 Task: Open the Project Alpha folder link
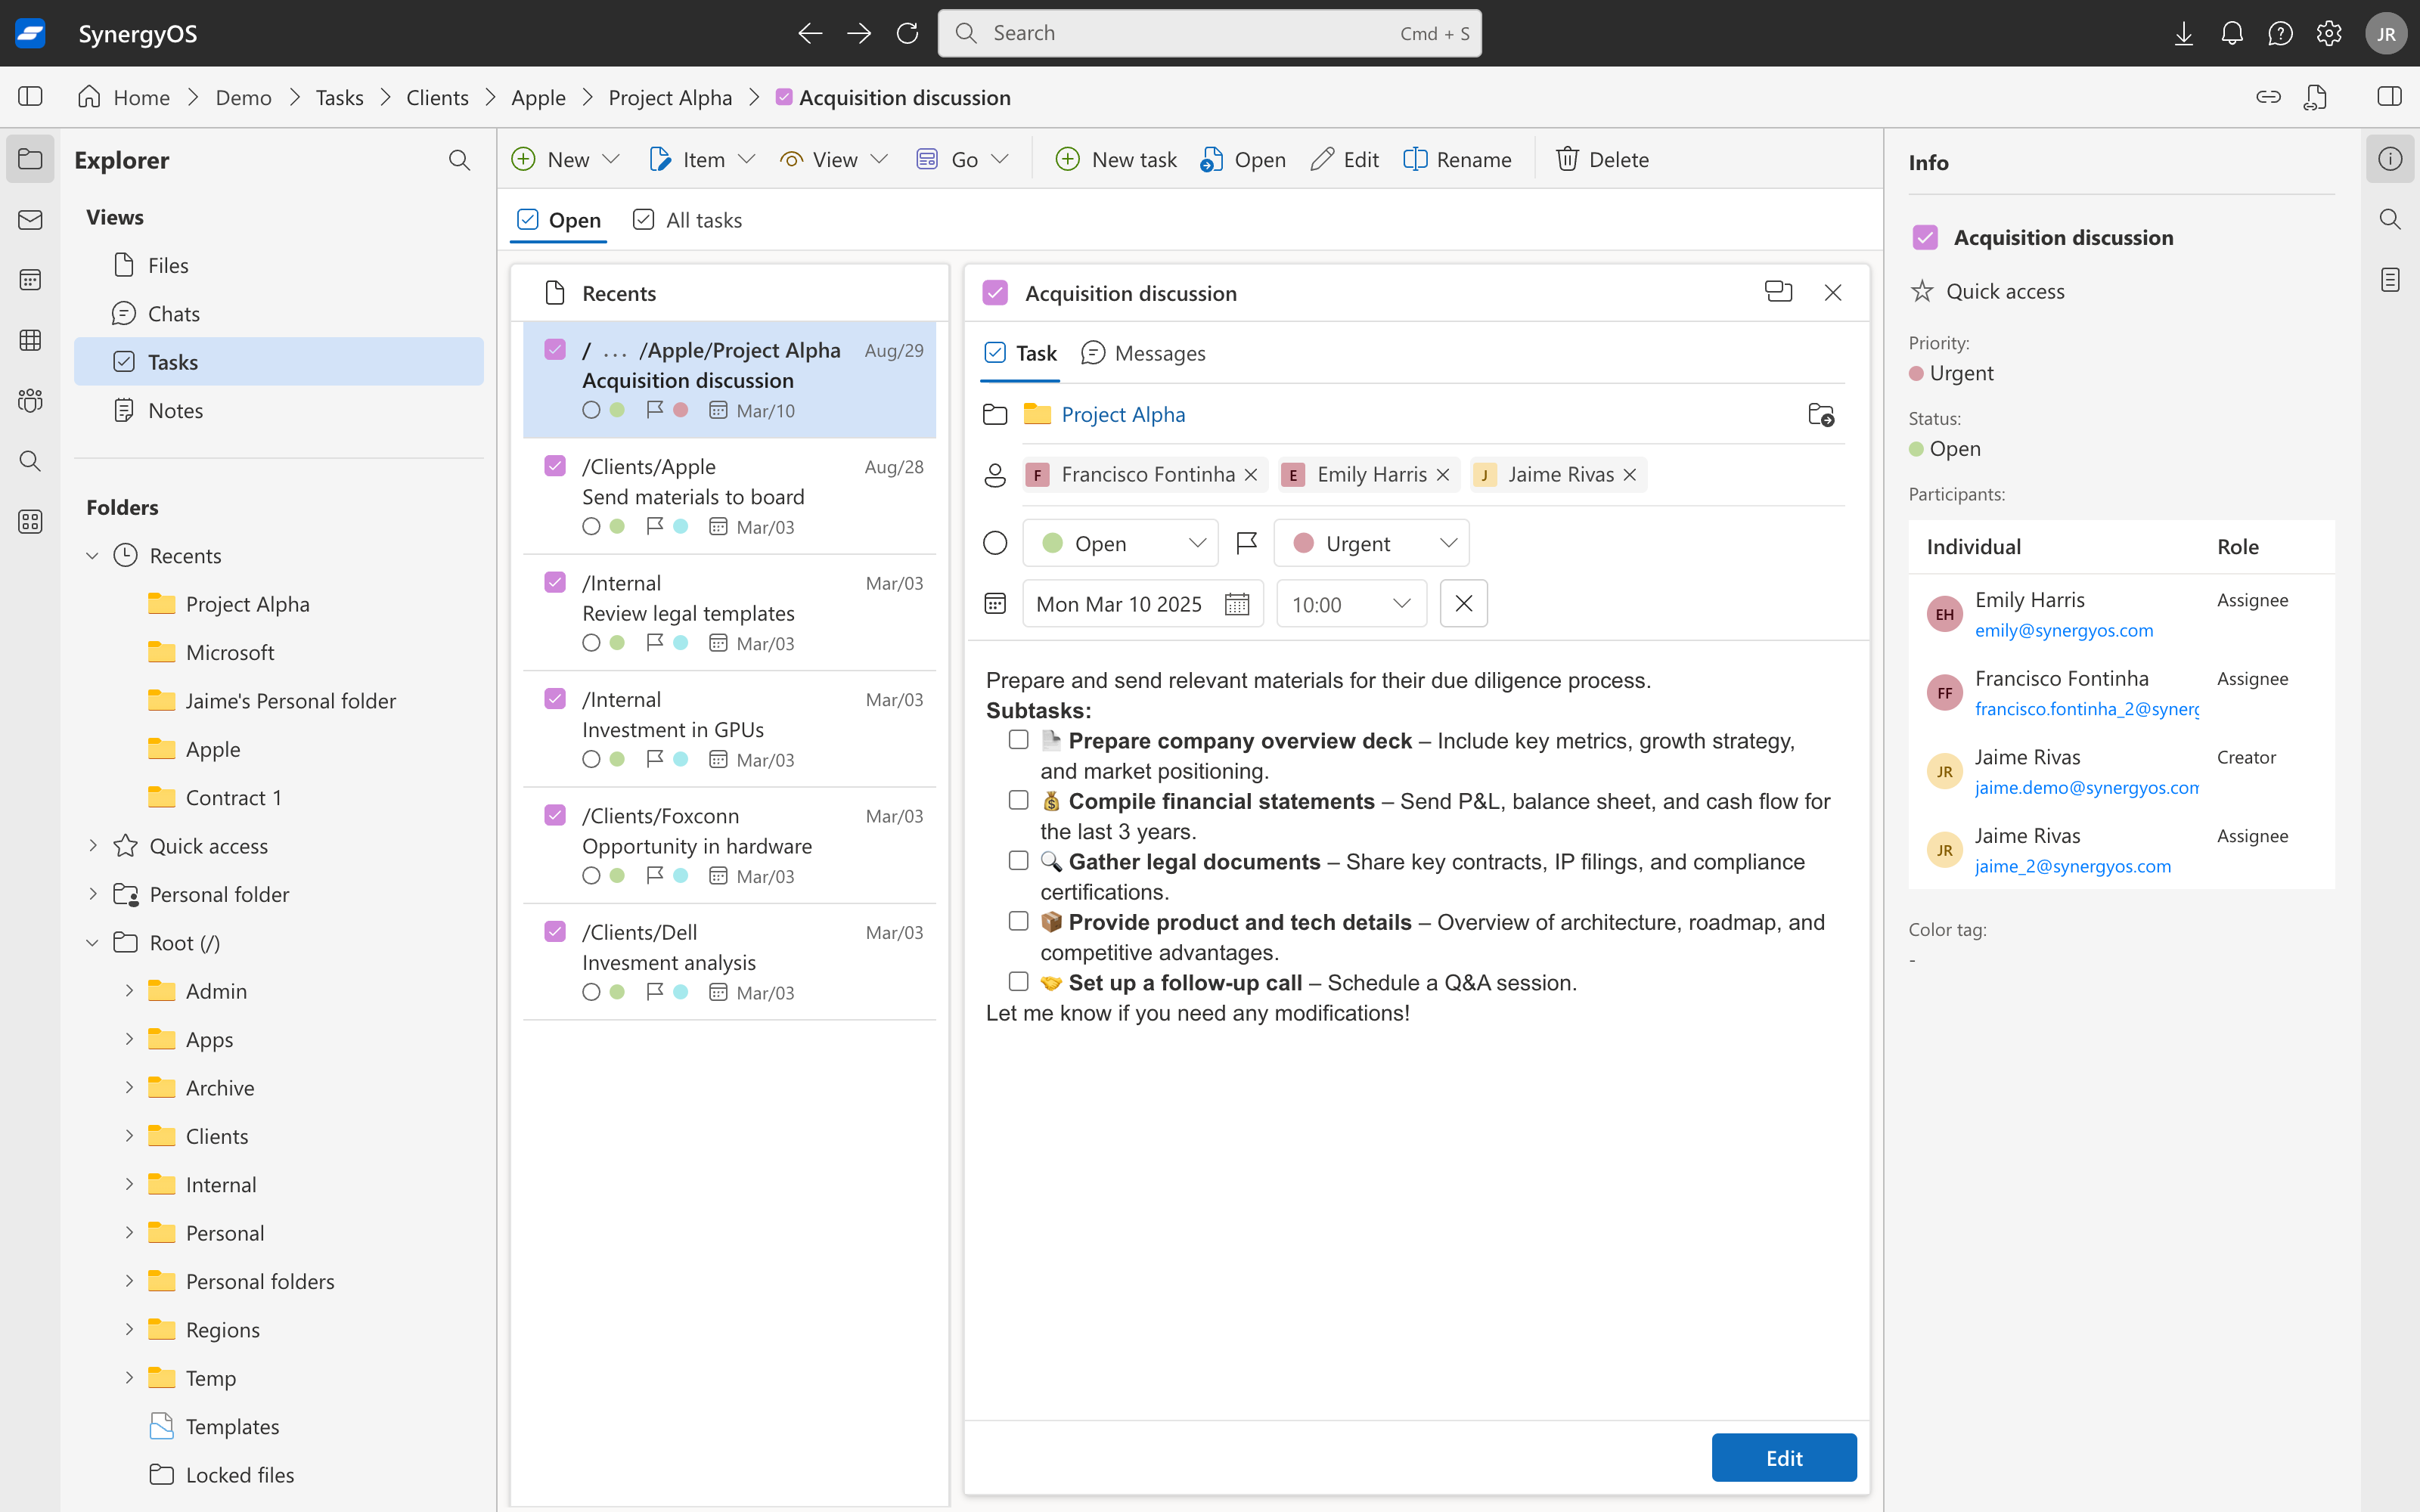[x=1123, y=415]
